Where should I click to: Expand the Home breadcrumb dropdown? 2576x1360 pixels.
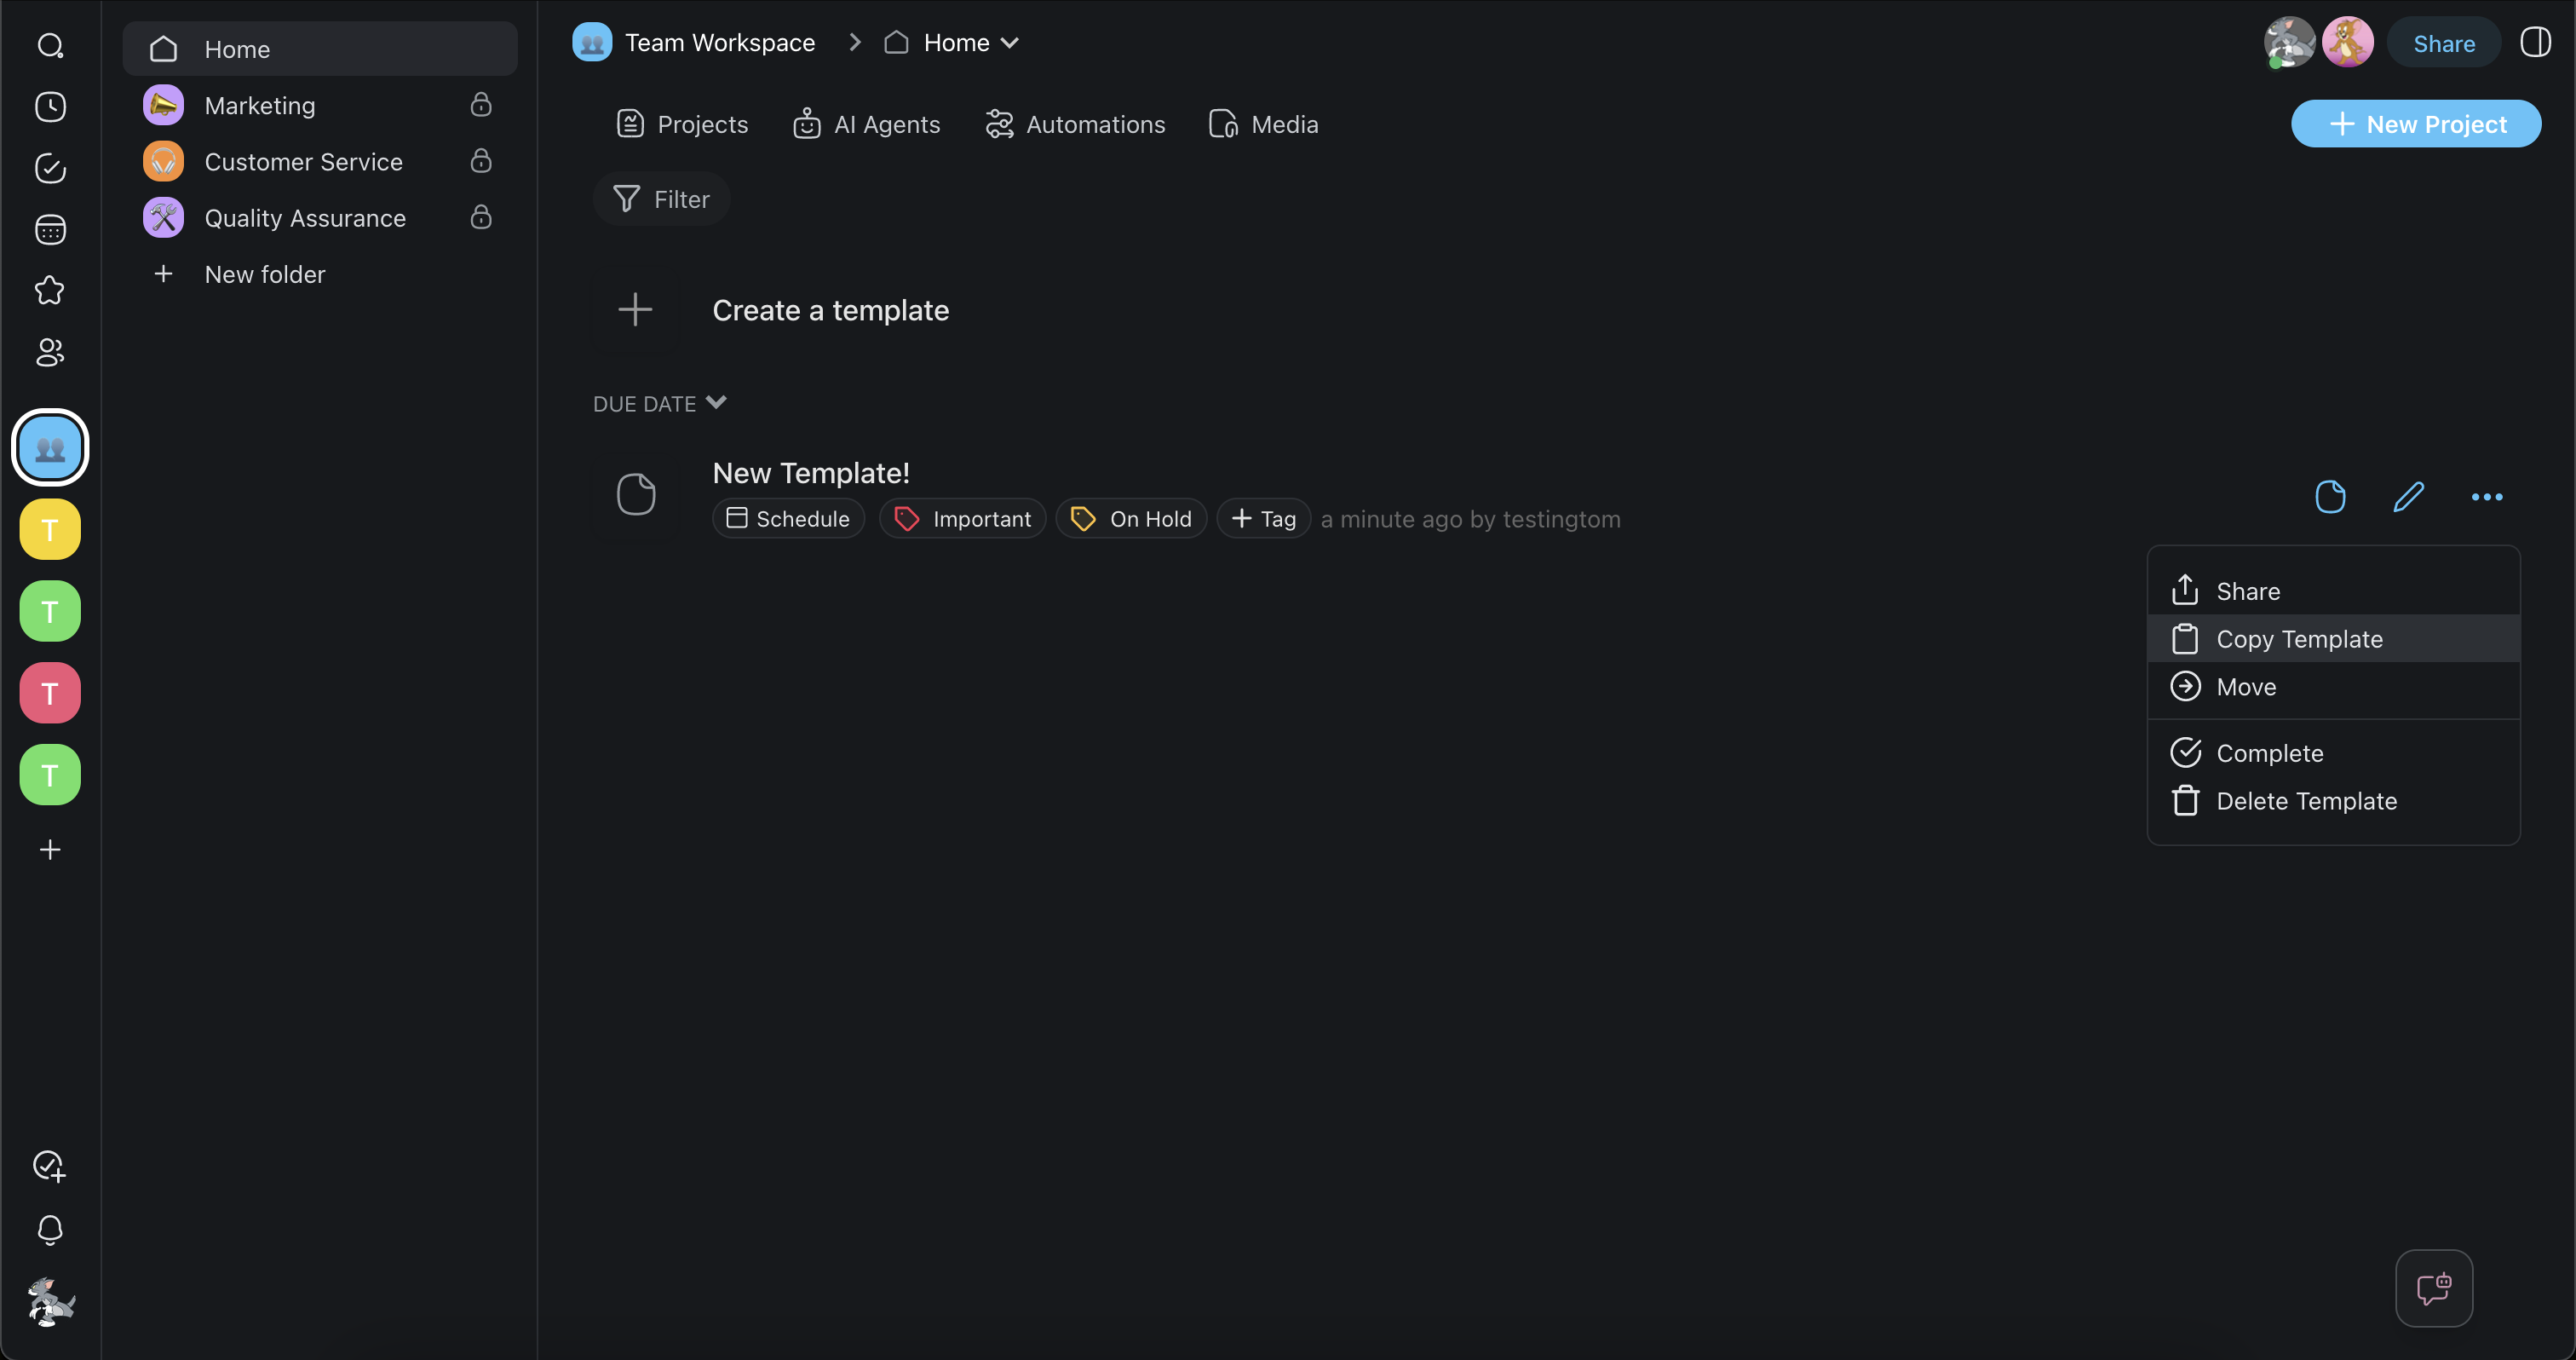coord(1010,43)
